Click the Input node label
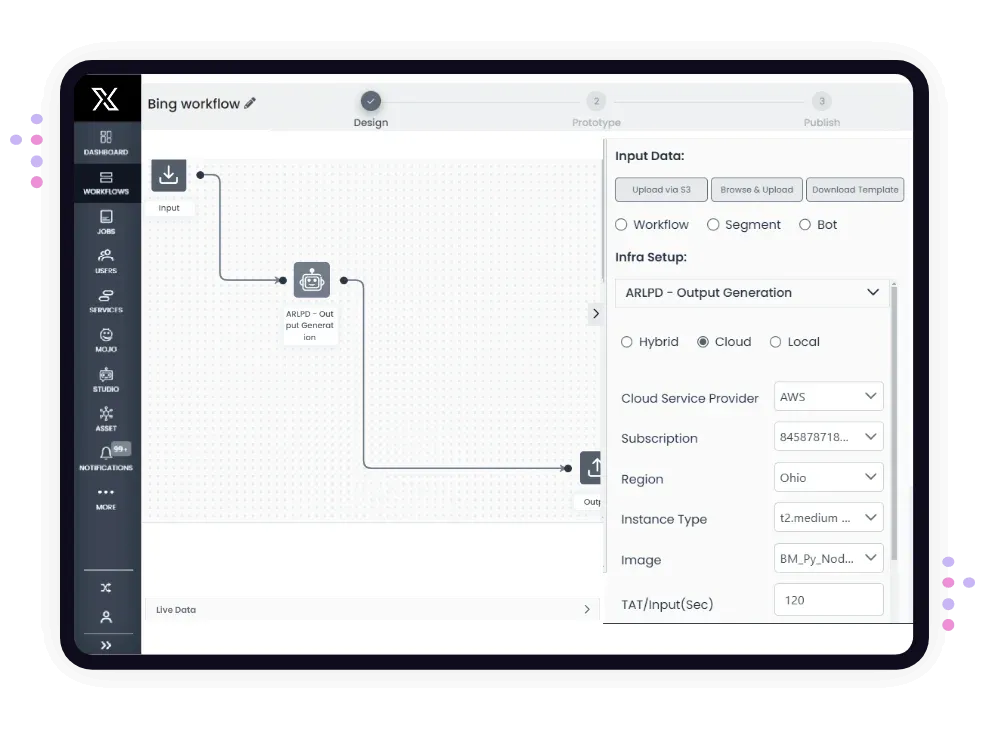The height and width of the screenshot is (730, 989). click(168, 208)
